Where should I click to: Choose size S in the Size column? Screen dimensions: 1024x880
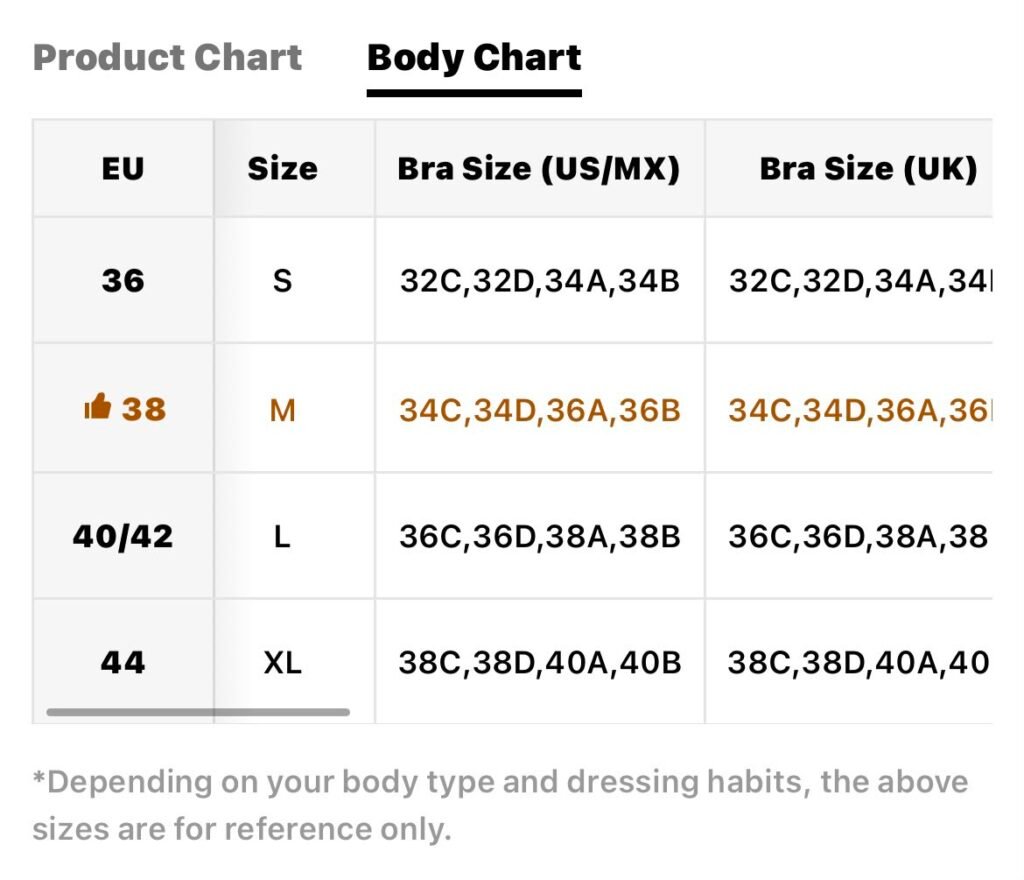(282, 281)
